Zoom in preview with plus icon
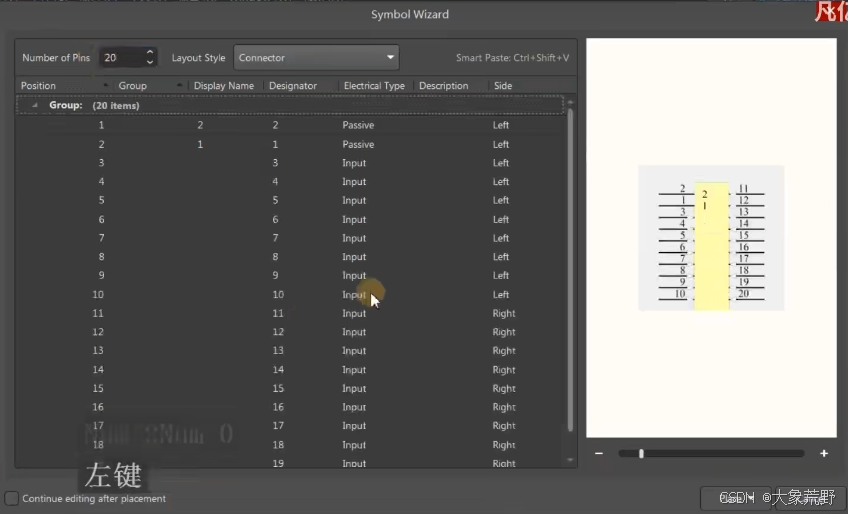Image resolution: width=848 pixels, height=514 pixels. click(824, 453)
